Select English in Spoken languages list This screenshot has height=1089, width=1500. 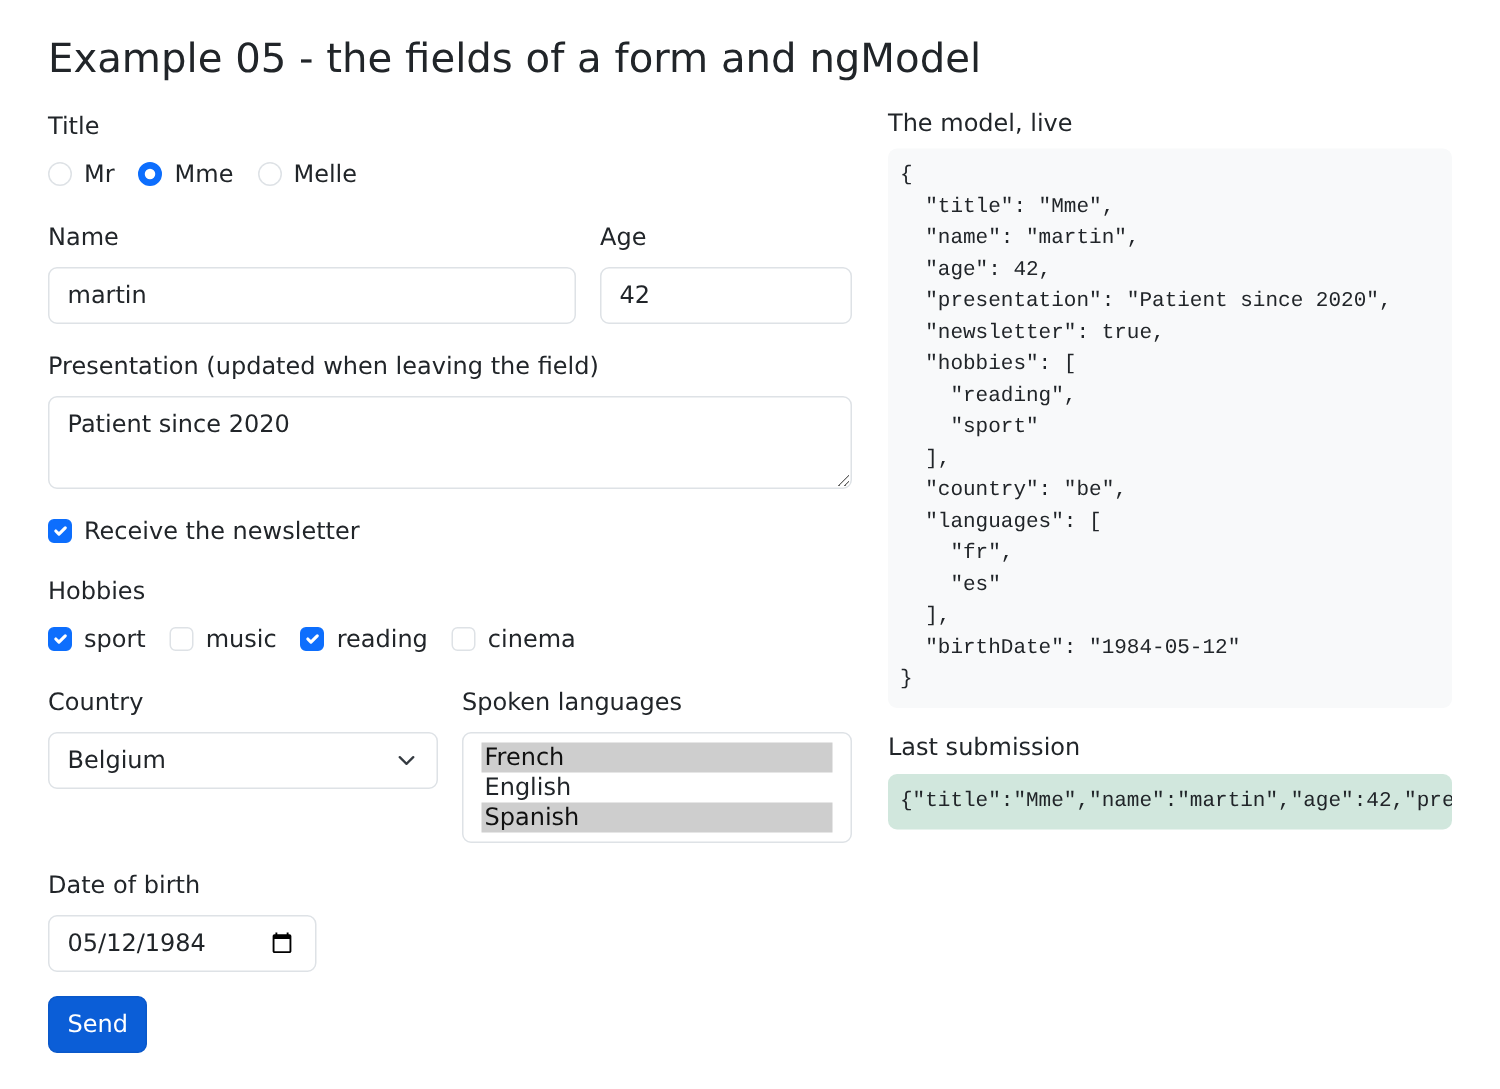pos(656,787)
